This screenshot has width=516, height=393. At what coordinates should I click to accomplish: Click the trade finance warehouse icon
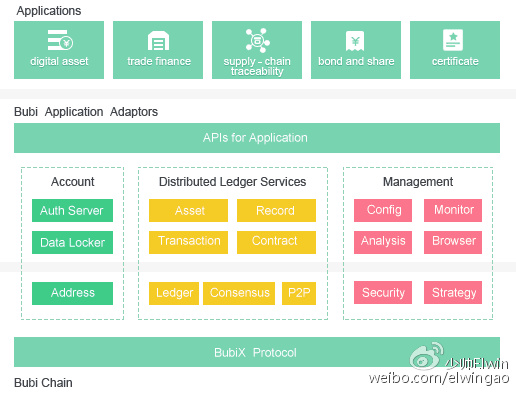[x=158, y=40]
